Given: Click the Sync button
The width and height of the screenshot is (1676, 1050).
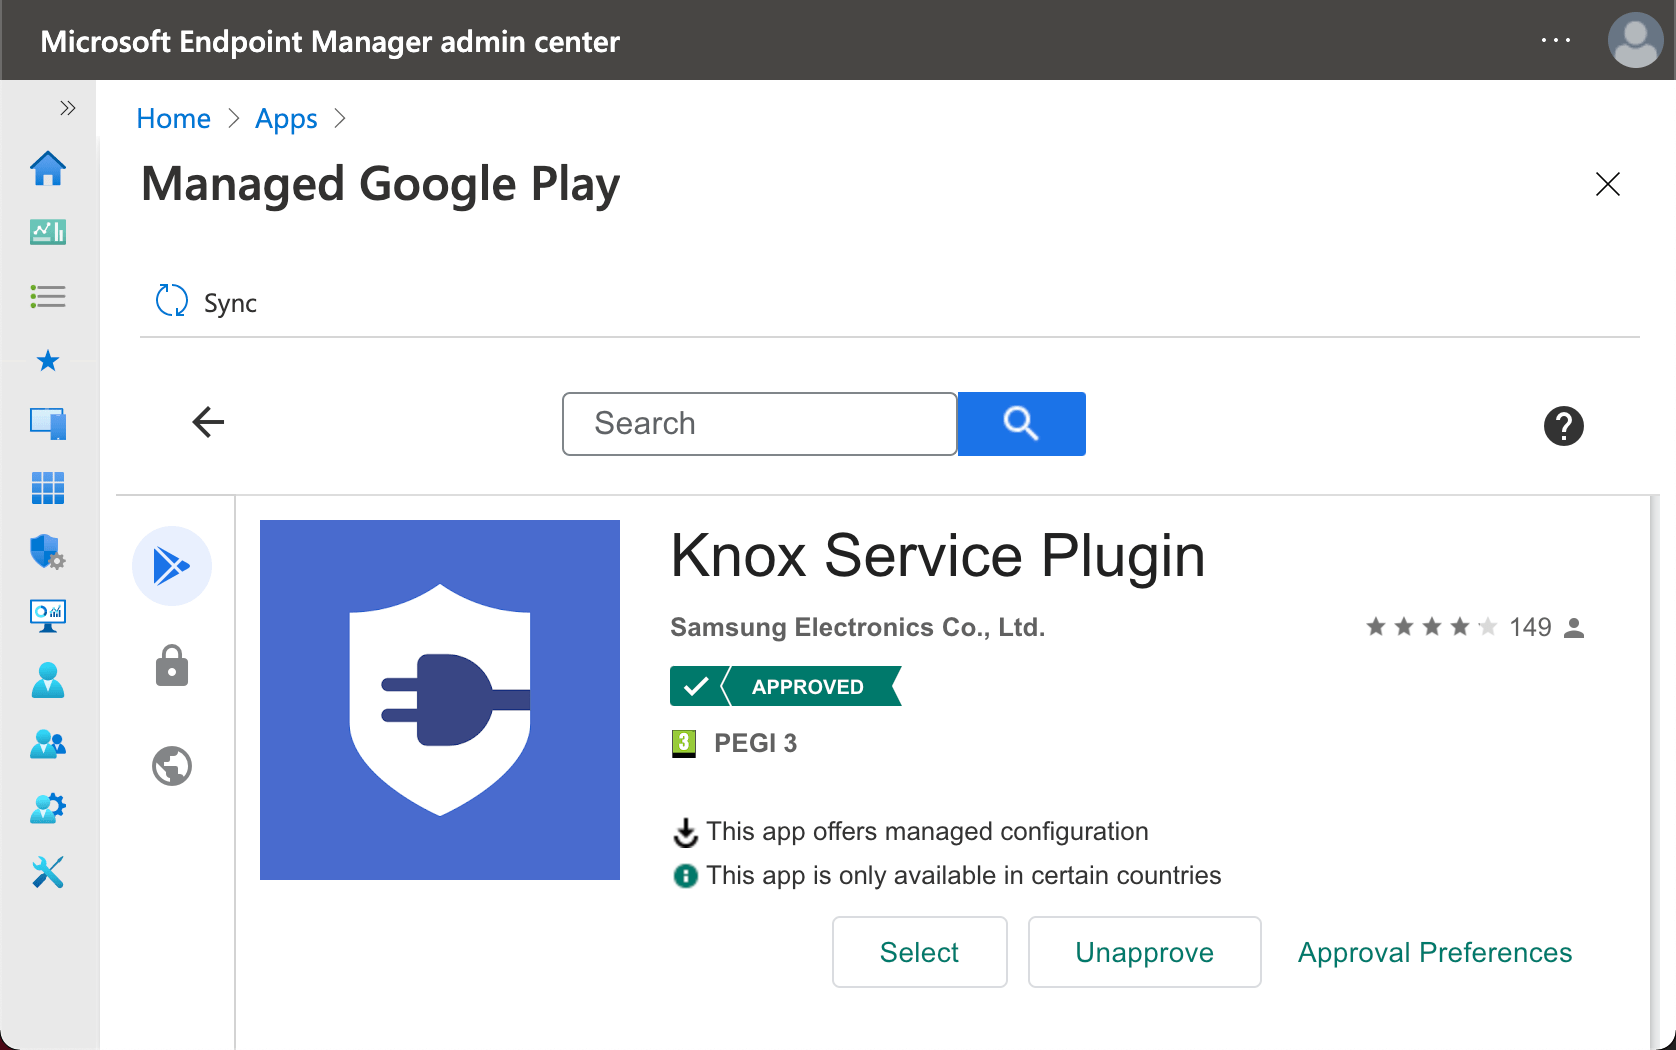Looking at the screenshot, I should (x=207, y=301).
